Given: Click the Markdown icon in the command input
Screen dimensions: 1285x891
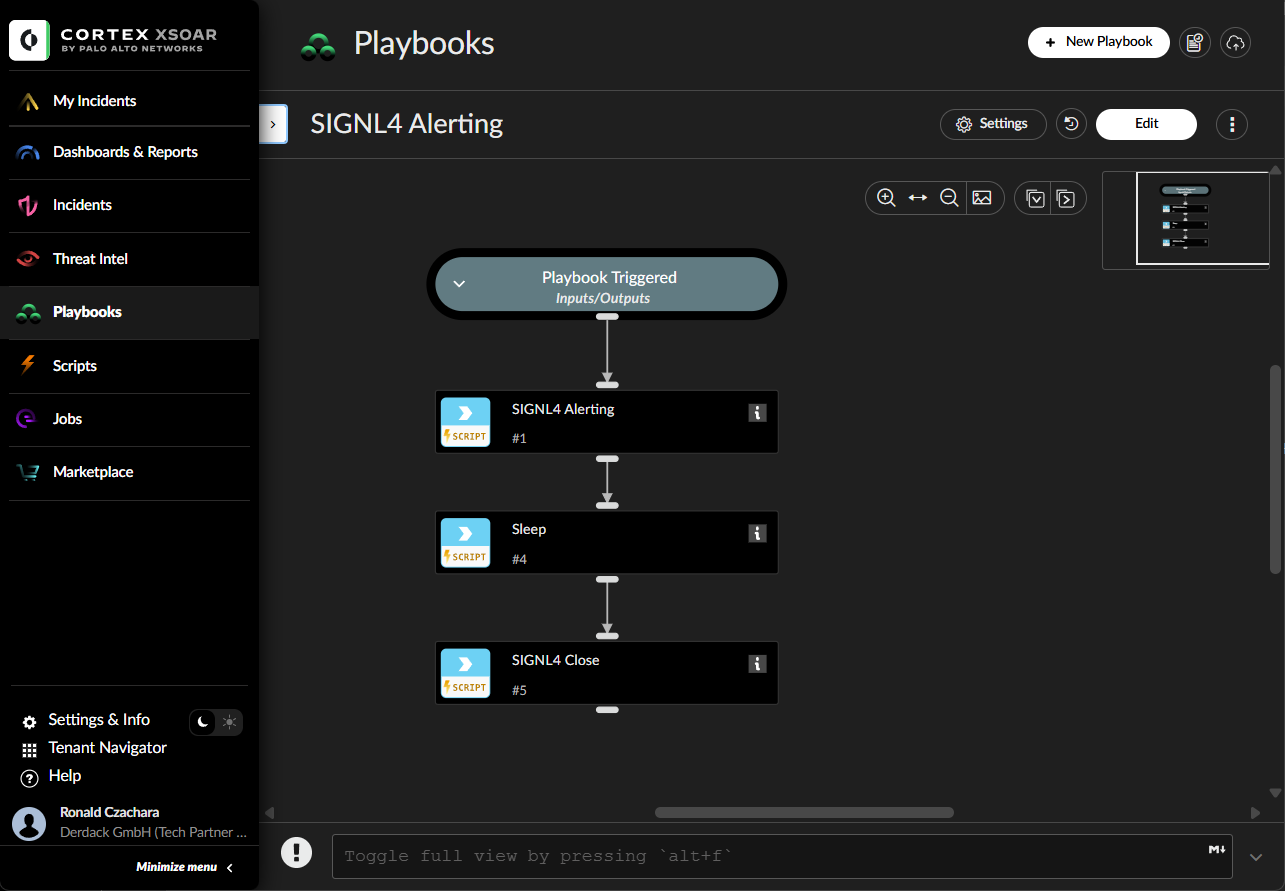Looking at the screenshot, I should point(1217,849).
